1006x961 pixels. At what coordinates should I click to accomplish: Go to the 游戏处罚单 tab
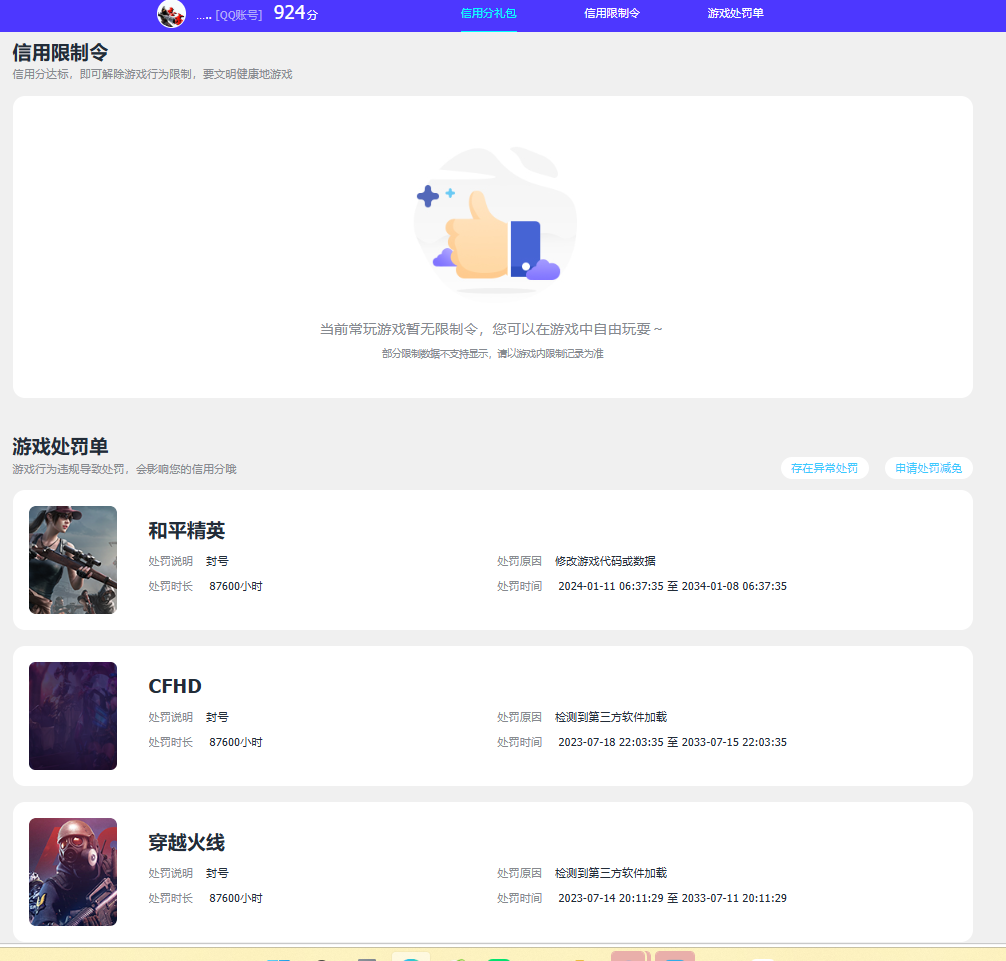(x=735, y=13)
